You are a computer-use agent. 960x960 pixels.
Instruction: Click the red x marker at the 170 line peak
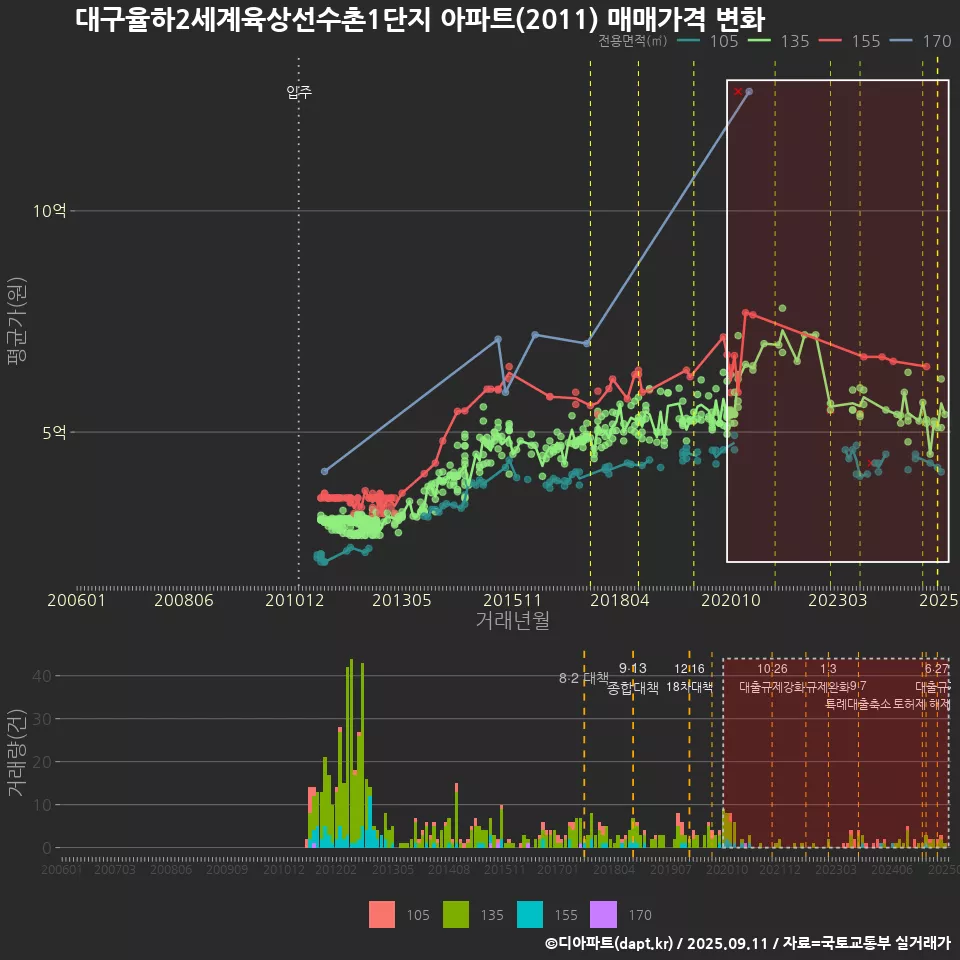tap(738, 92)
